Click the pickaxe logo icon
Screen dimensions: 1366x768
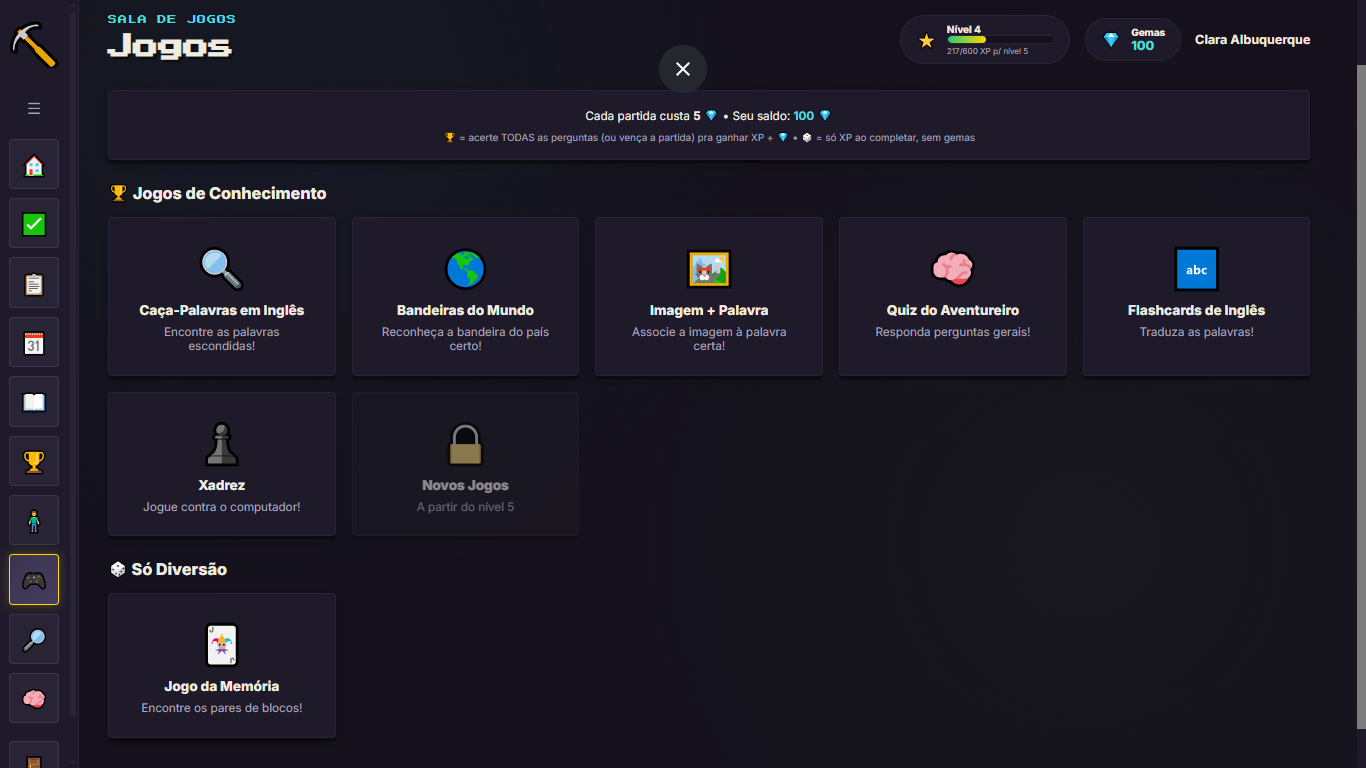pos(34,45)
